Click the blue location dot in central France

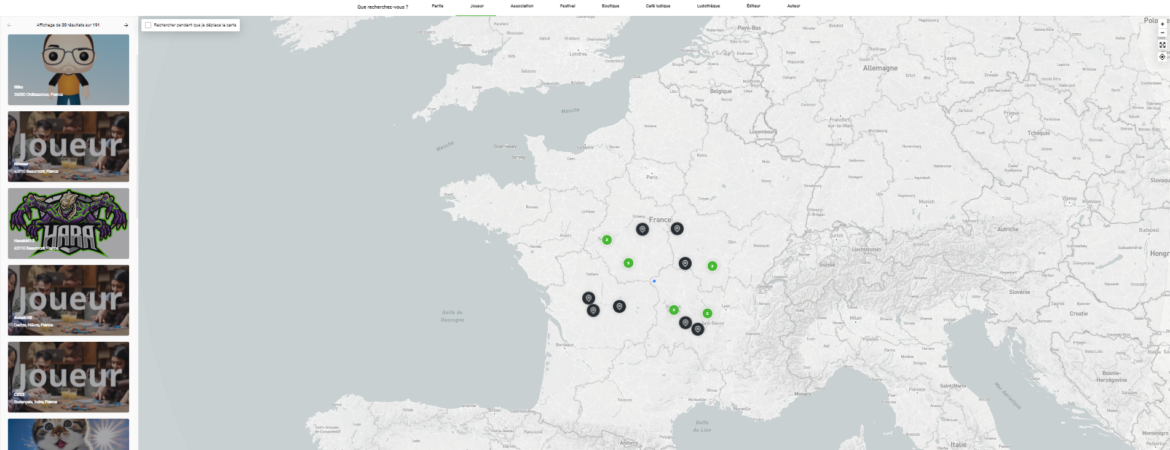tap(654, 281)
